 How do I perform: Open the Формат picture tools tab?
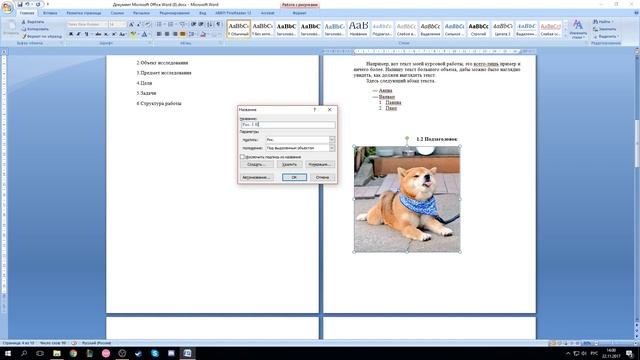pos(299,13)
